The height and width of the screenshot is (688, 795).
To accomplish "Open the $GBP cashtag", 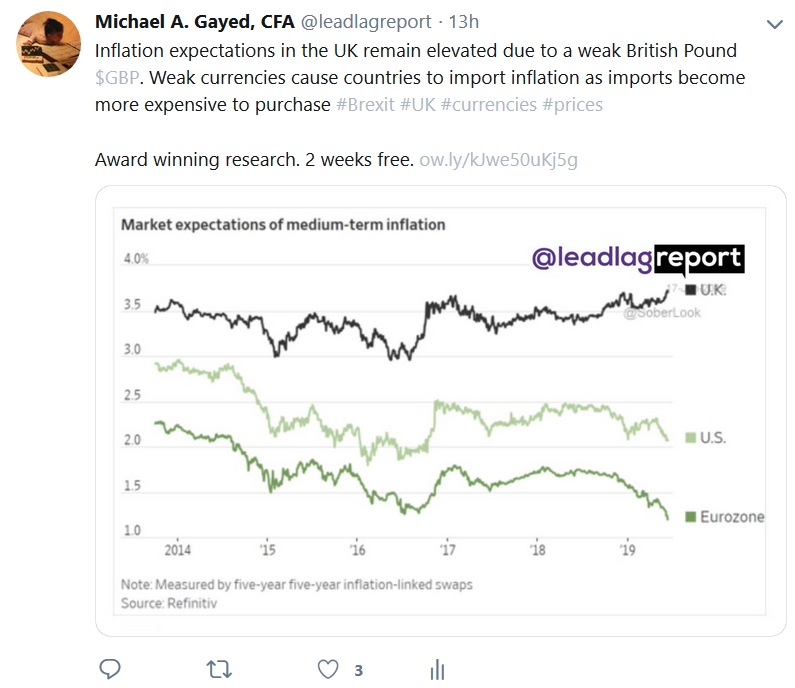I will (116, 78).
